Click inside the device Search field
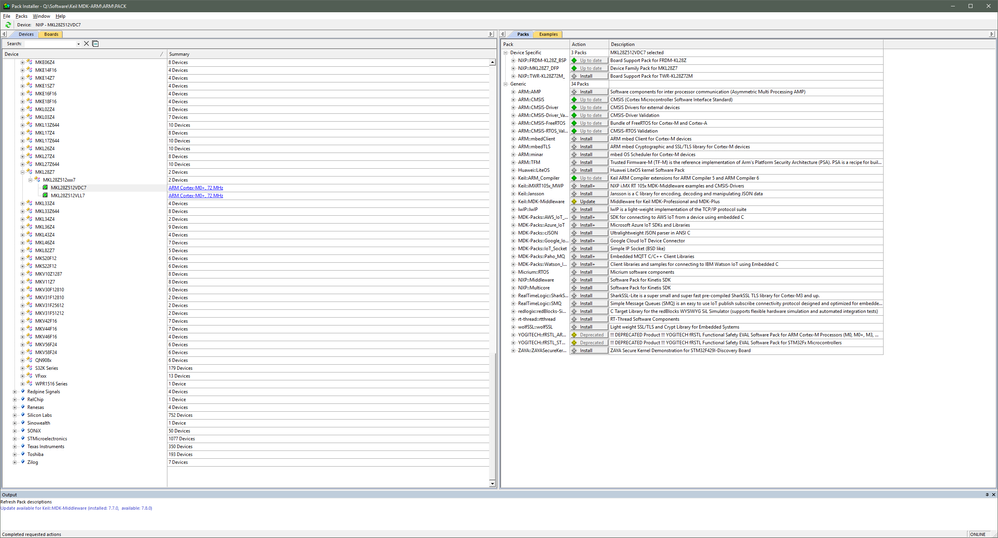Image resolution: width=998 pixels, height=538 pixels. coord(50,44)
